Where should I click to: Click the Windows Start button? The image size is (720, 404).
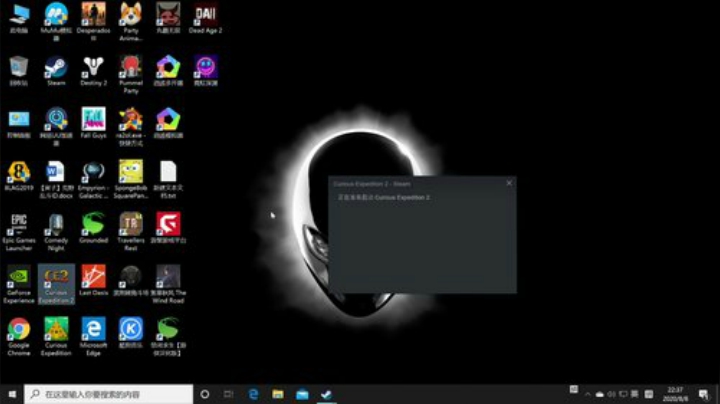click(x=12, y=394)
